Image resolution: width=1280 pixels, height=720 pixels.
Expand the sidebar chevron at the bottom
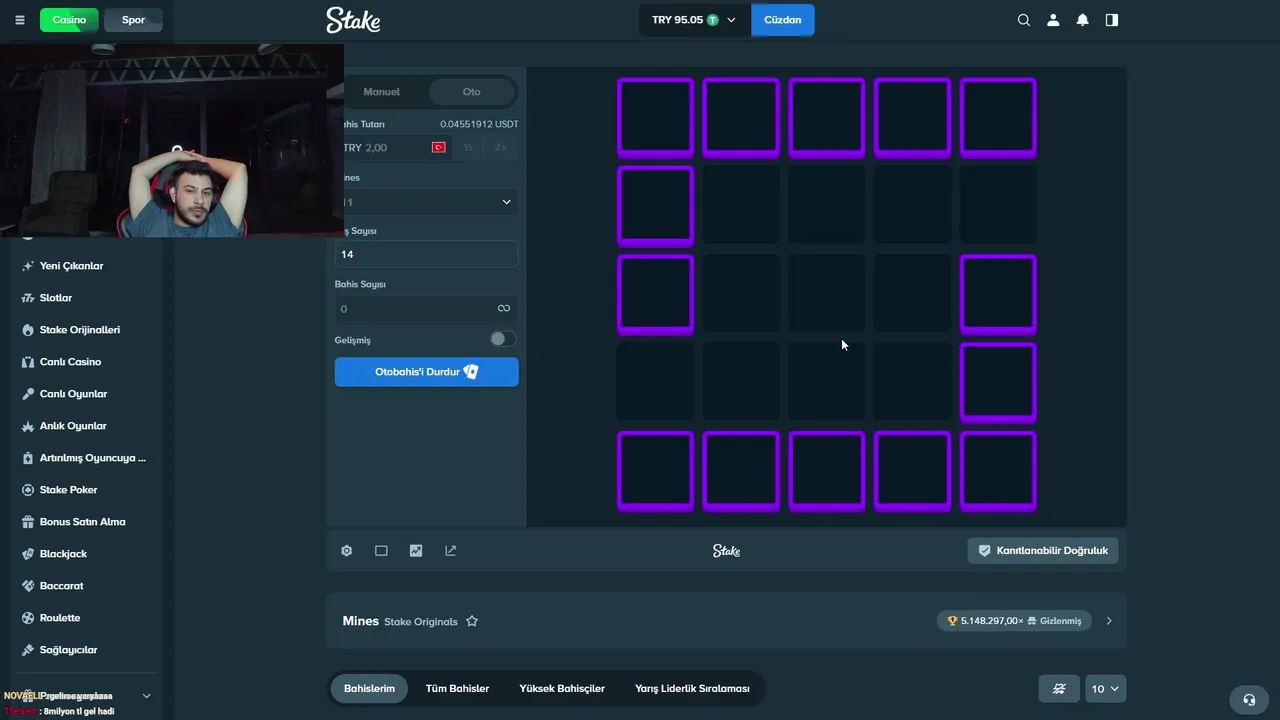(146, 696)
